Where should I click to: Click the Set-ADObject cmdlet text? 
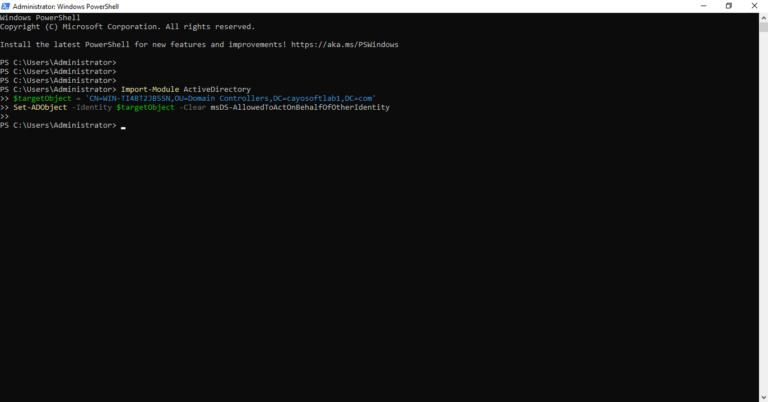pyautogui.click(x=40, y=108)
